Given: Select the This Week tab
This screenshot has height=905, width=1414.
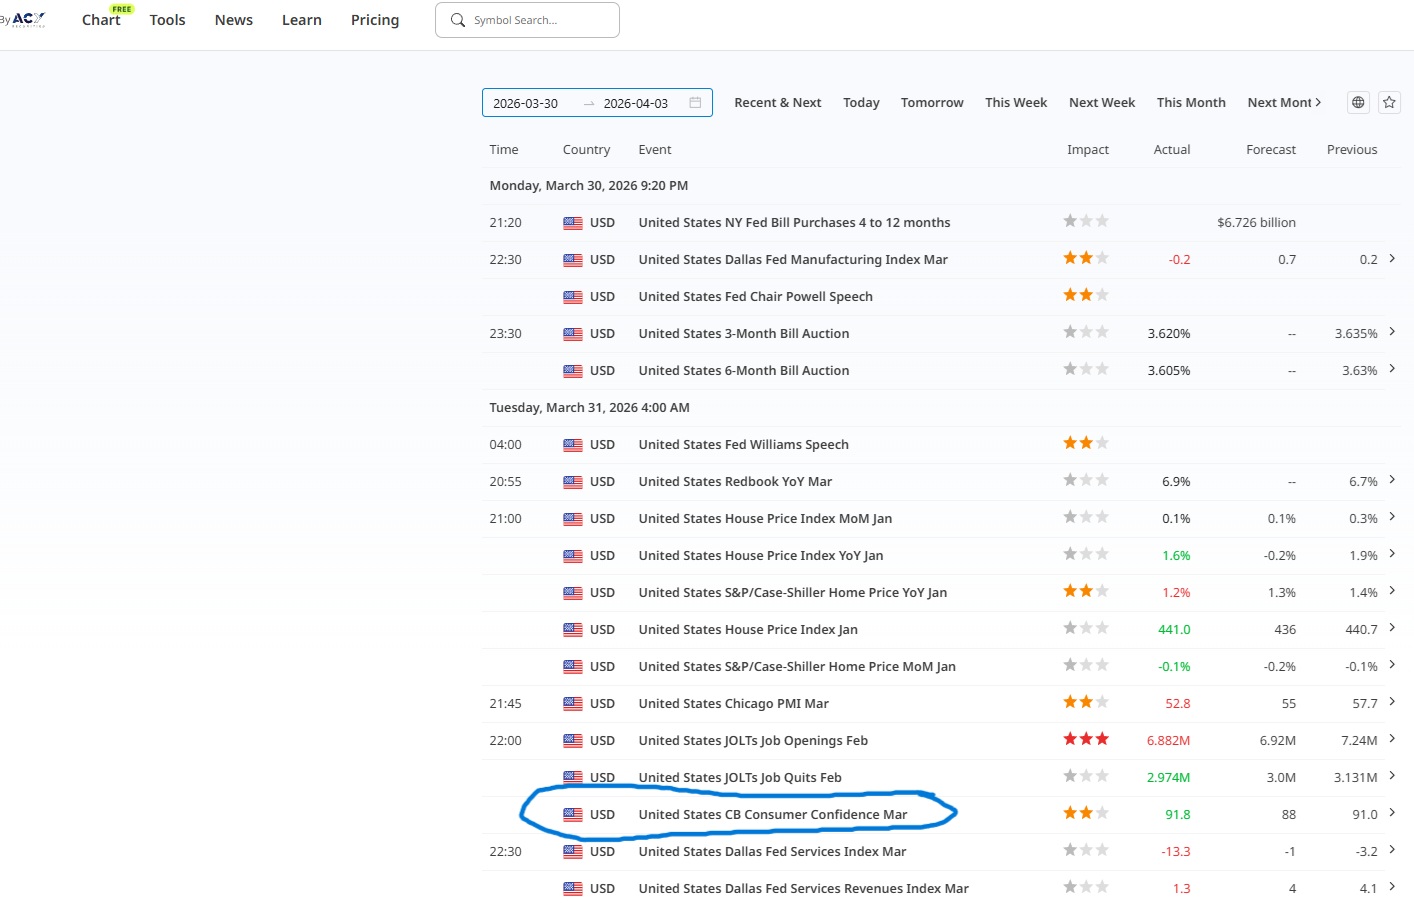Looking at the screenshot, I should point(1015,103).
